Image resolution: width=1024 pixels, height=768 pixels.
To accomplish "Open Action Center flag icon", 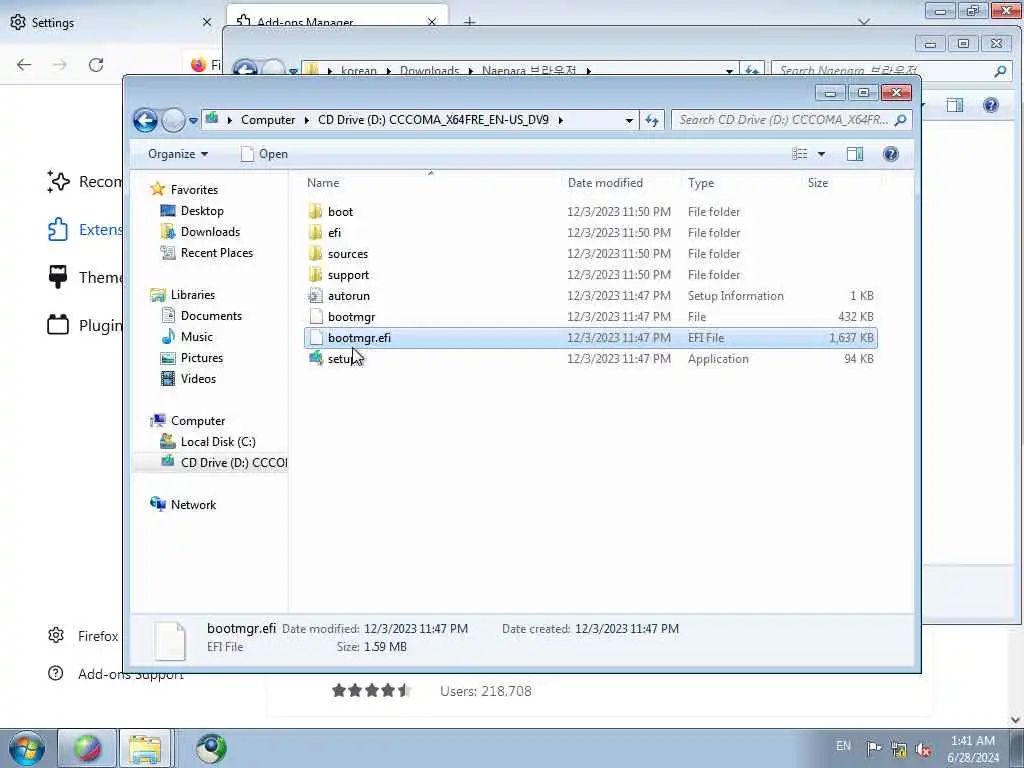I will (x=873, y=748).
